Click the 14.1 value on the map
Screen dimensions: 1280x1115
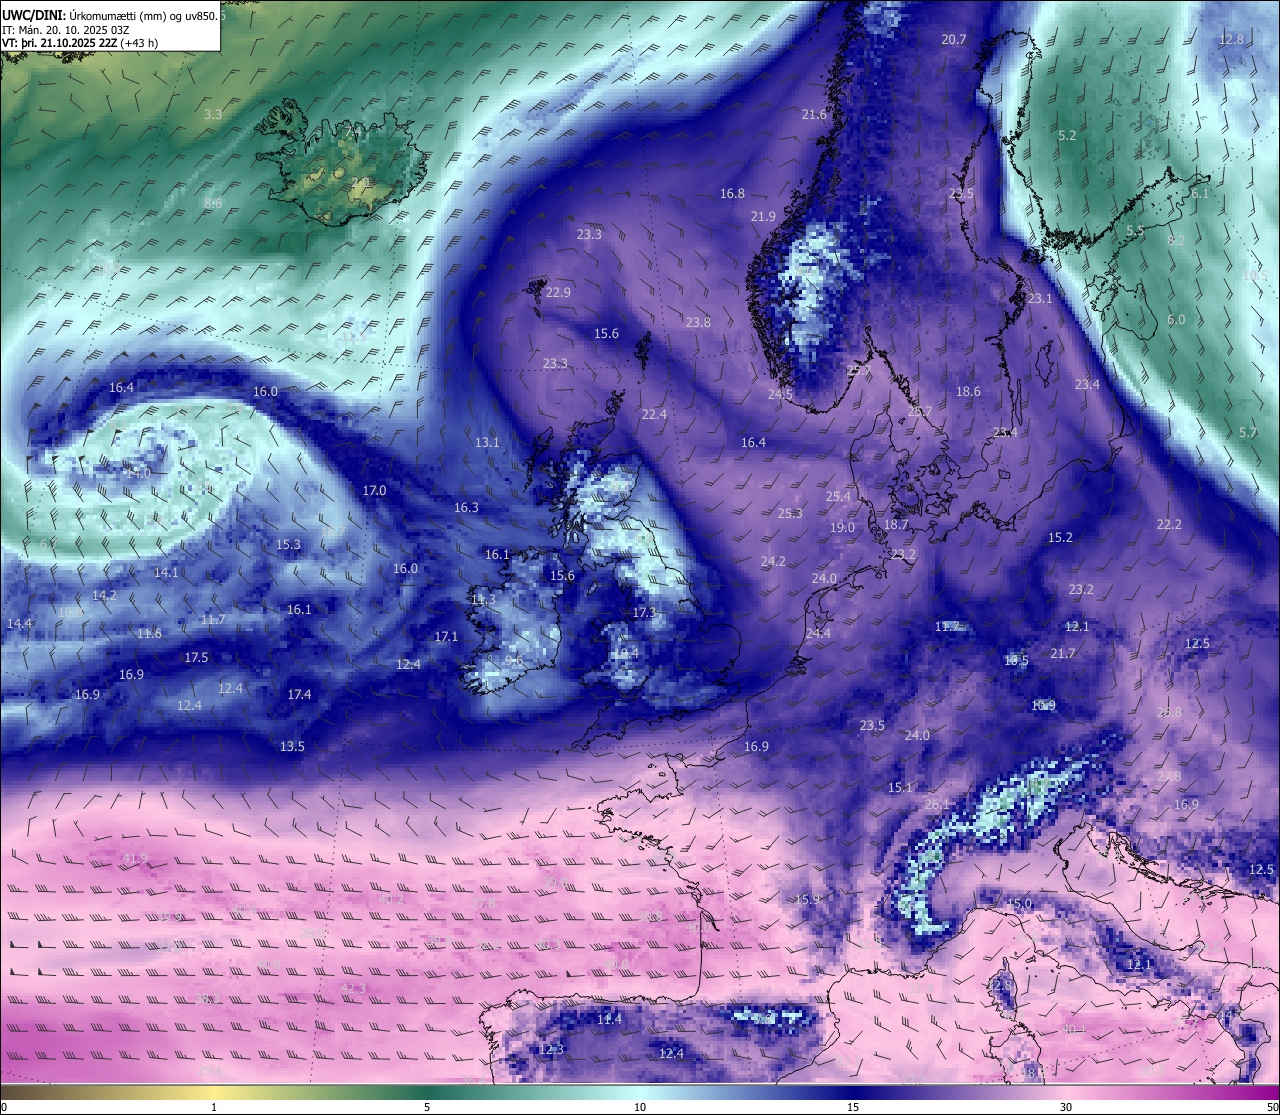[166, 573]
